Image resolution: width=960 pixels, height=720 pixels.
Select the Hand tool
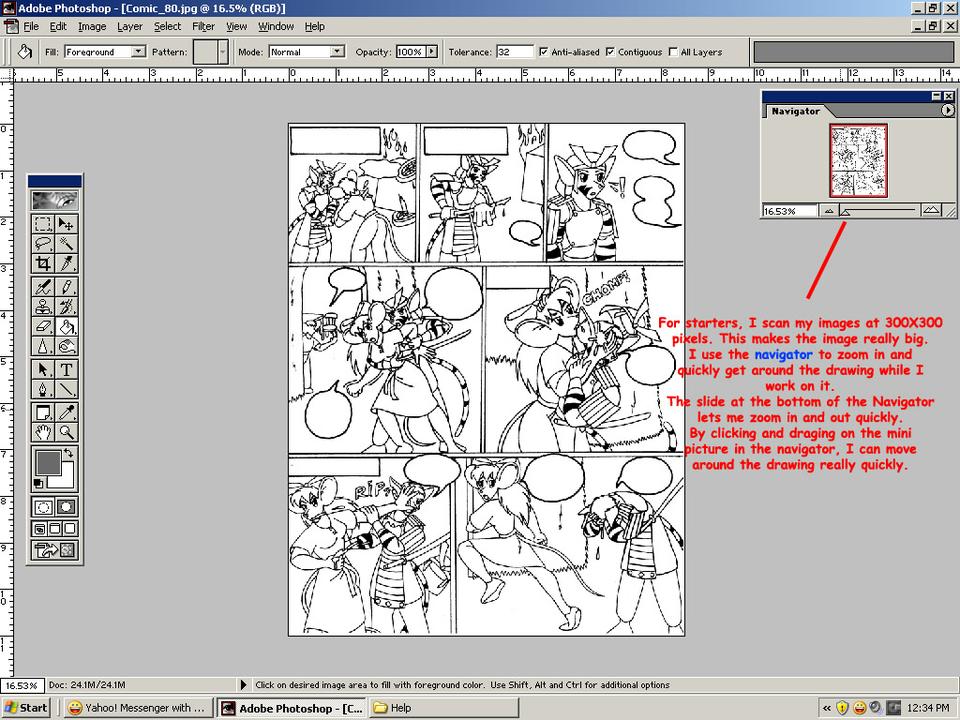point(43,432)
